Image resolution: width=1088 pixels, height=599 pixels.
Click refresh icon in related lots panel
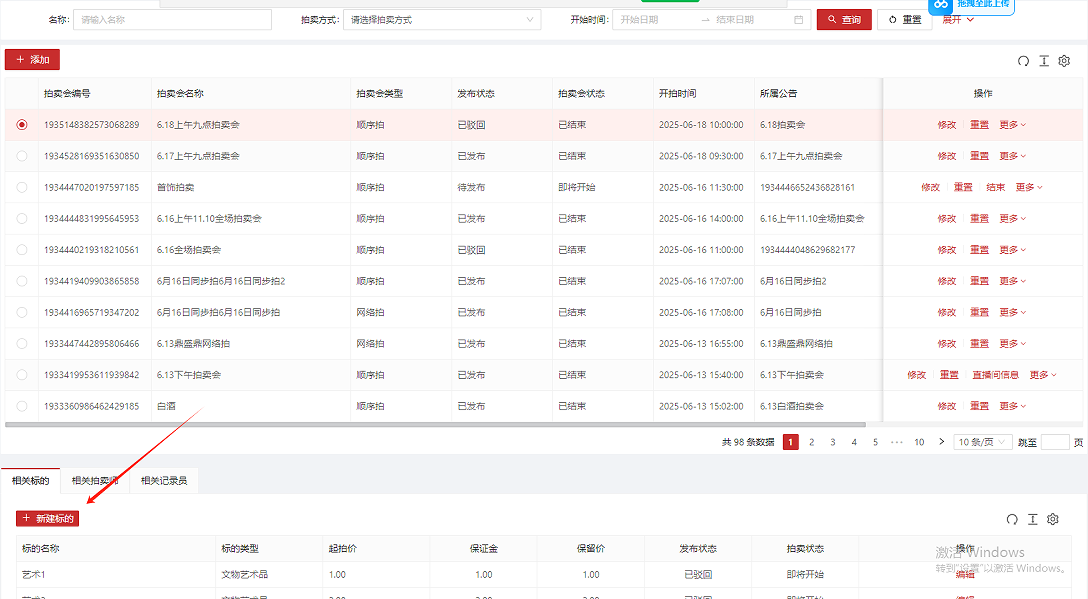pyautogui.click(x=1012, y=519)
